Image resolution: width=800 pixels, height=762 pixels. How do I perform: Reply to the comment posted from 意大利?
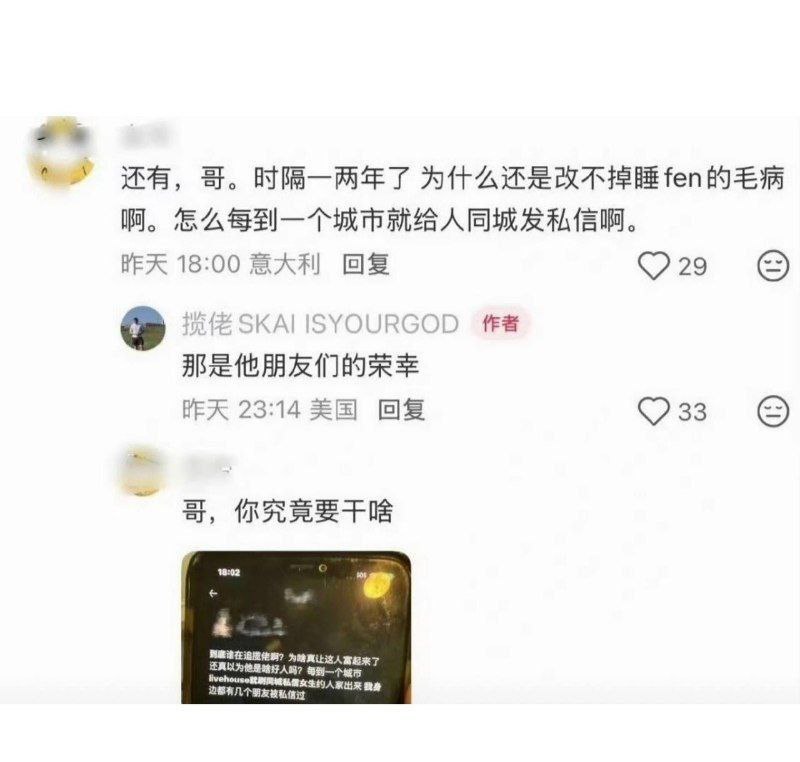[366, 265]
